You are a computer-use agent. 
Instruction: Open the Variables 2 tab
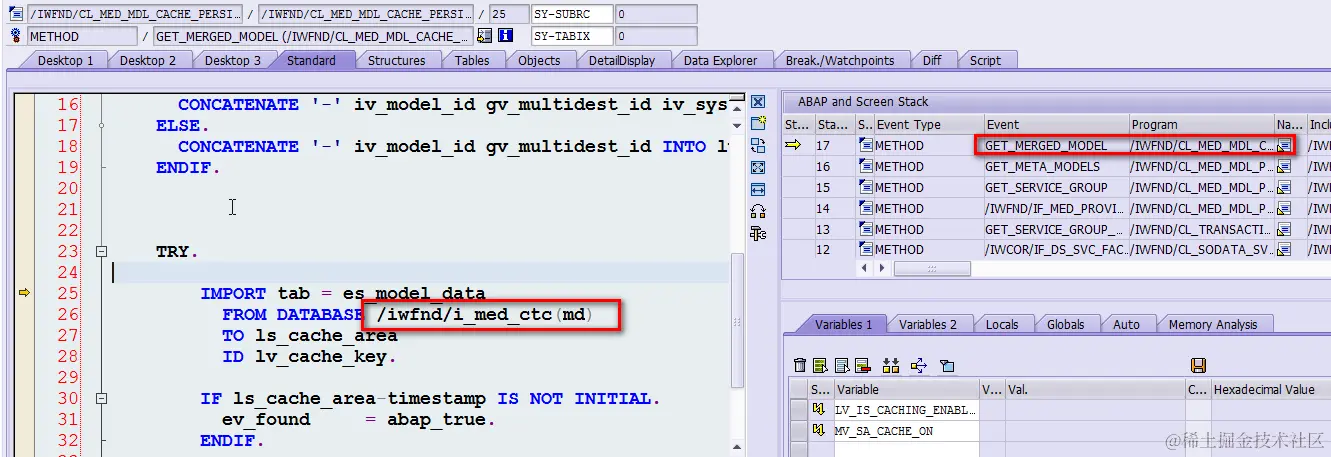928,324
